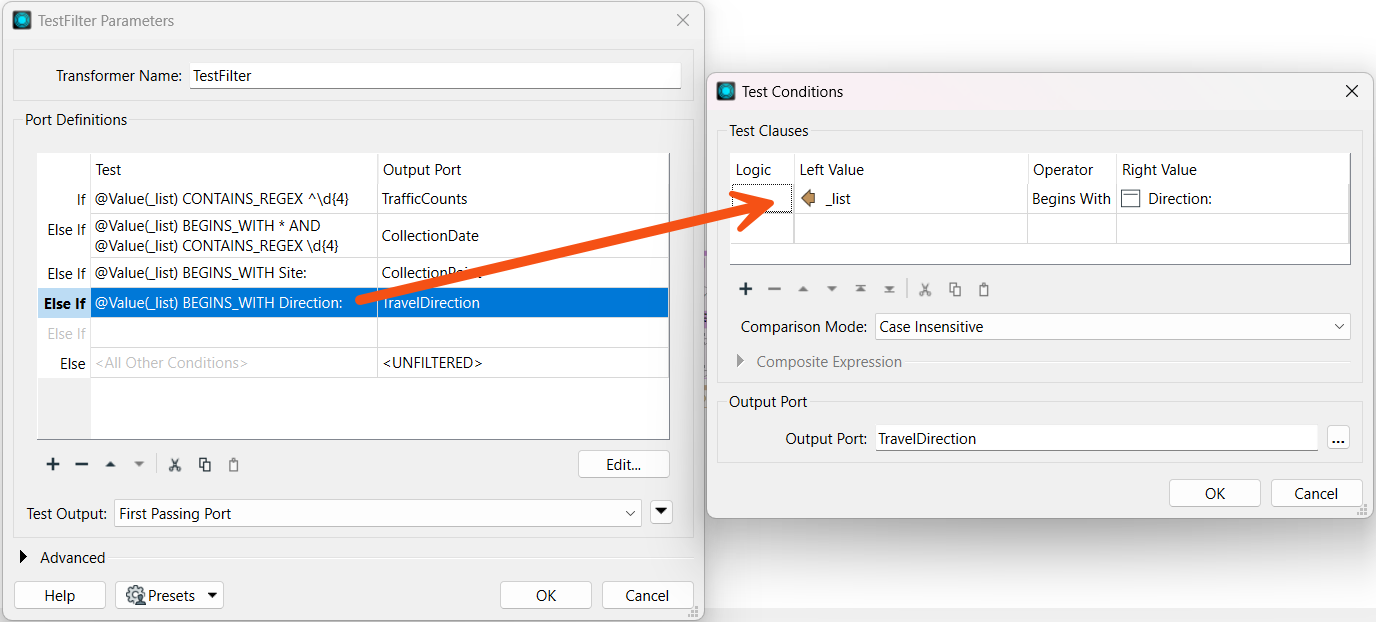Click the arrow button beside Test Output
Viewport: 1376px width, 622px height.
[x=661, y=513]
